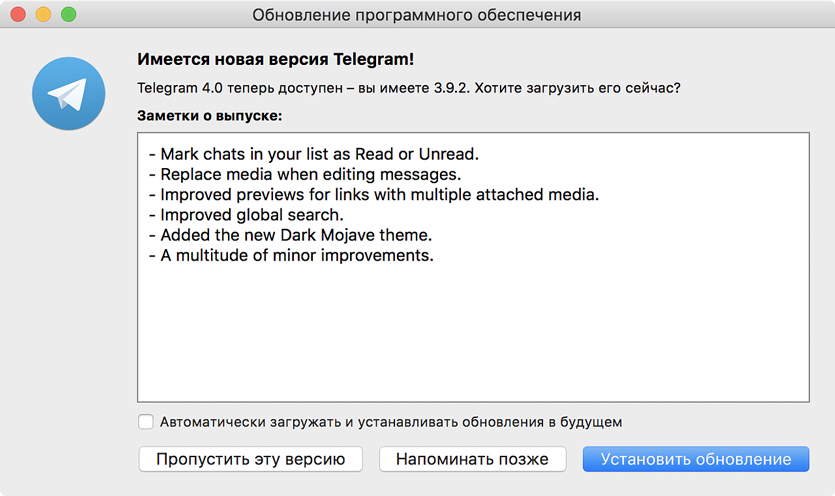835x496 pixels.
Task: Minimize the window using yellow button
Action: 44,15
